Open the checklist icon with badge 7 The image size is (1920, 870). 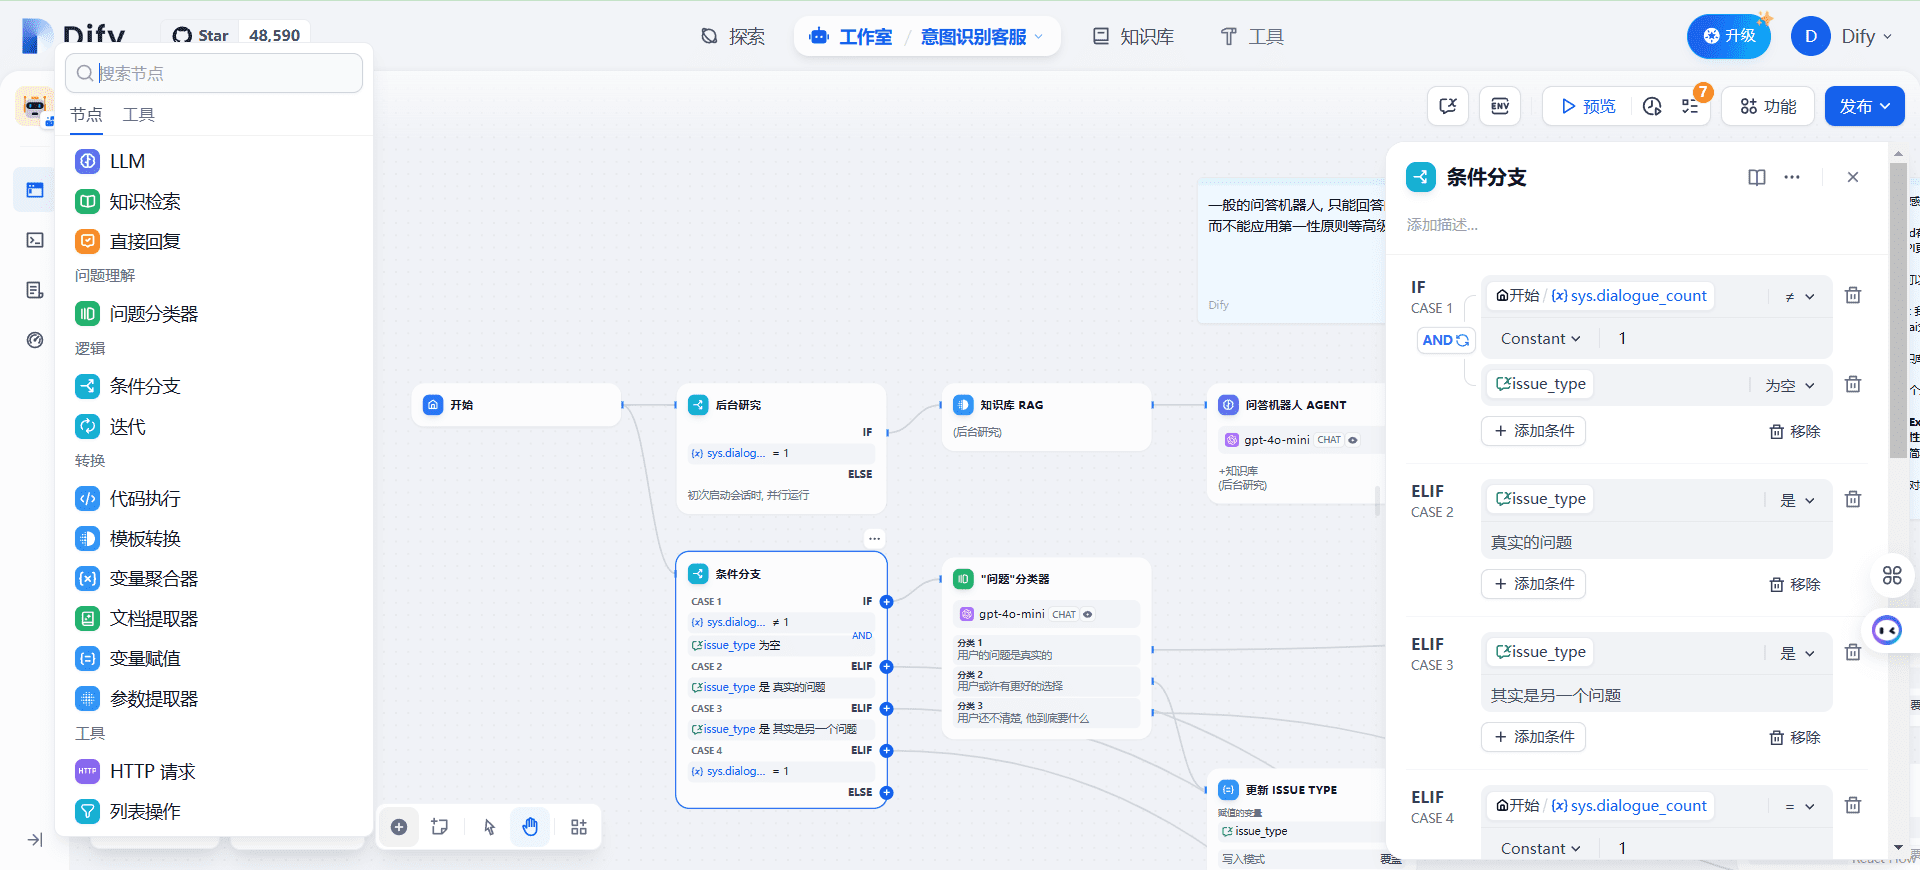click(x=1690, y=106)
